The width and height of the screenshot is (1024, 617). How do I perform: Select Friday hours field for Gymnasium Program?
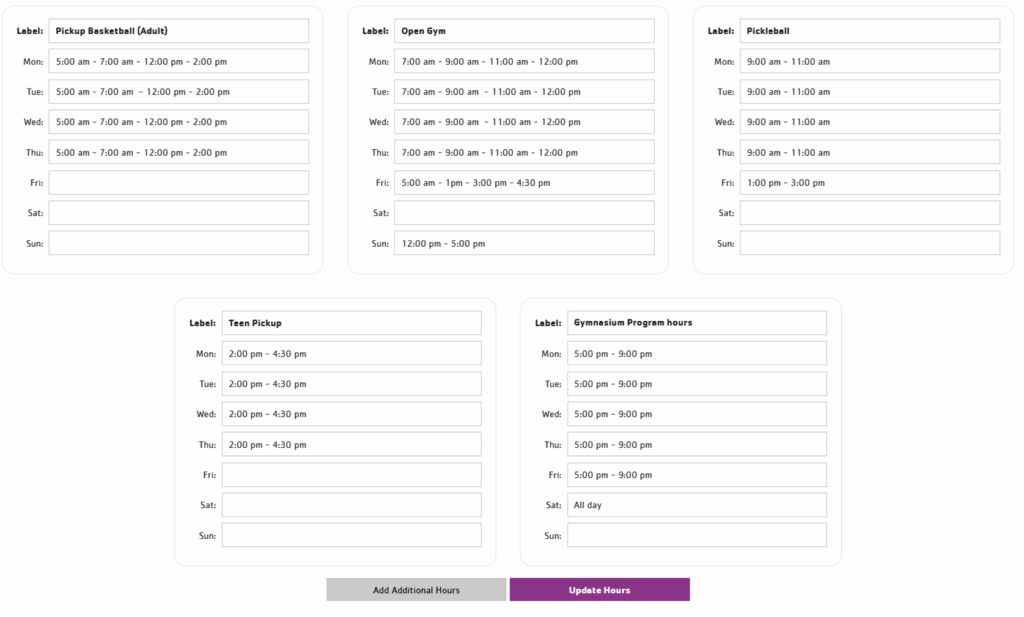point(697,475)
